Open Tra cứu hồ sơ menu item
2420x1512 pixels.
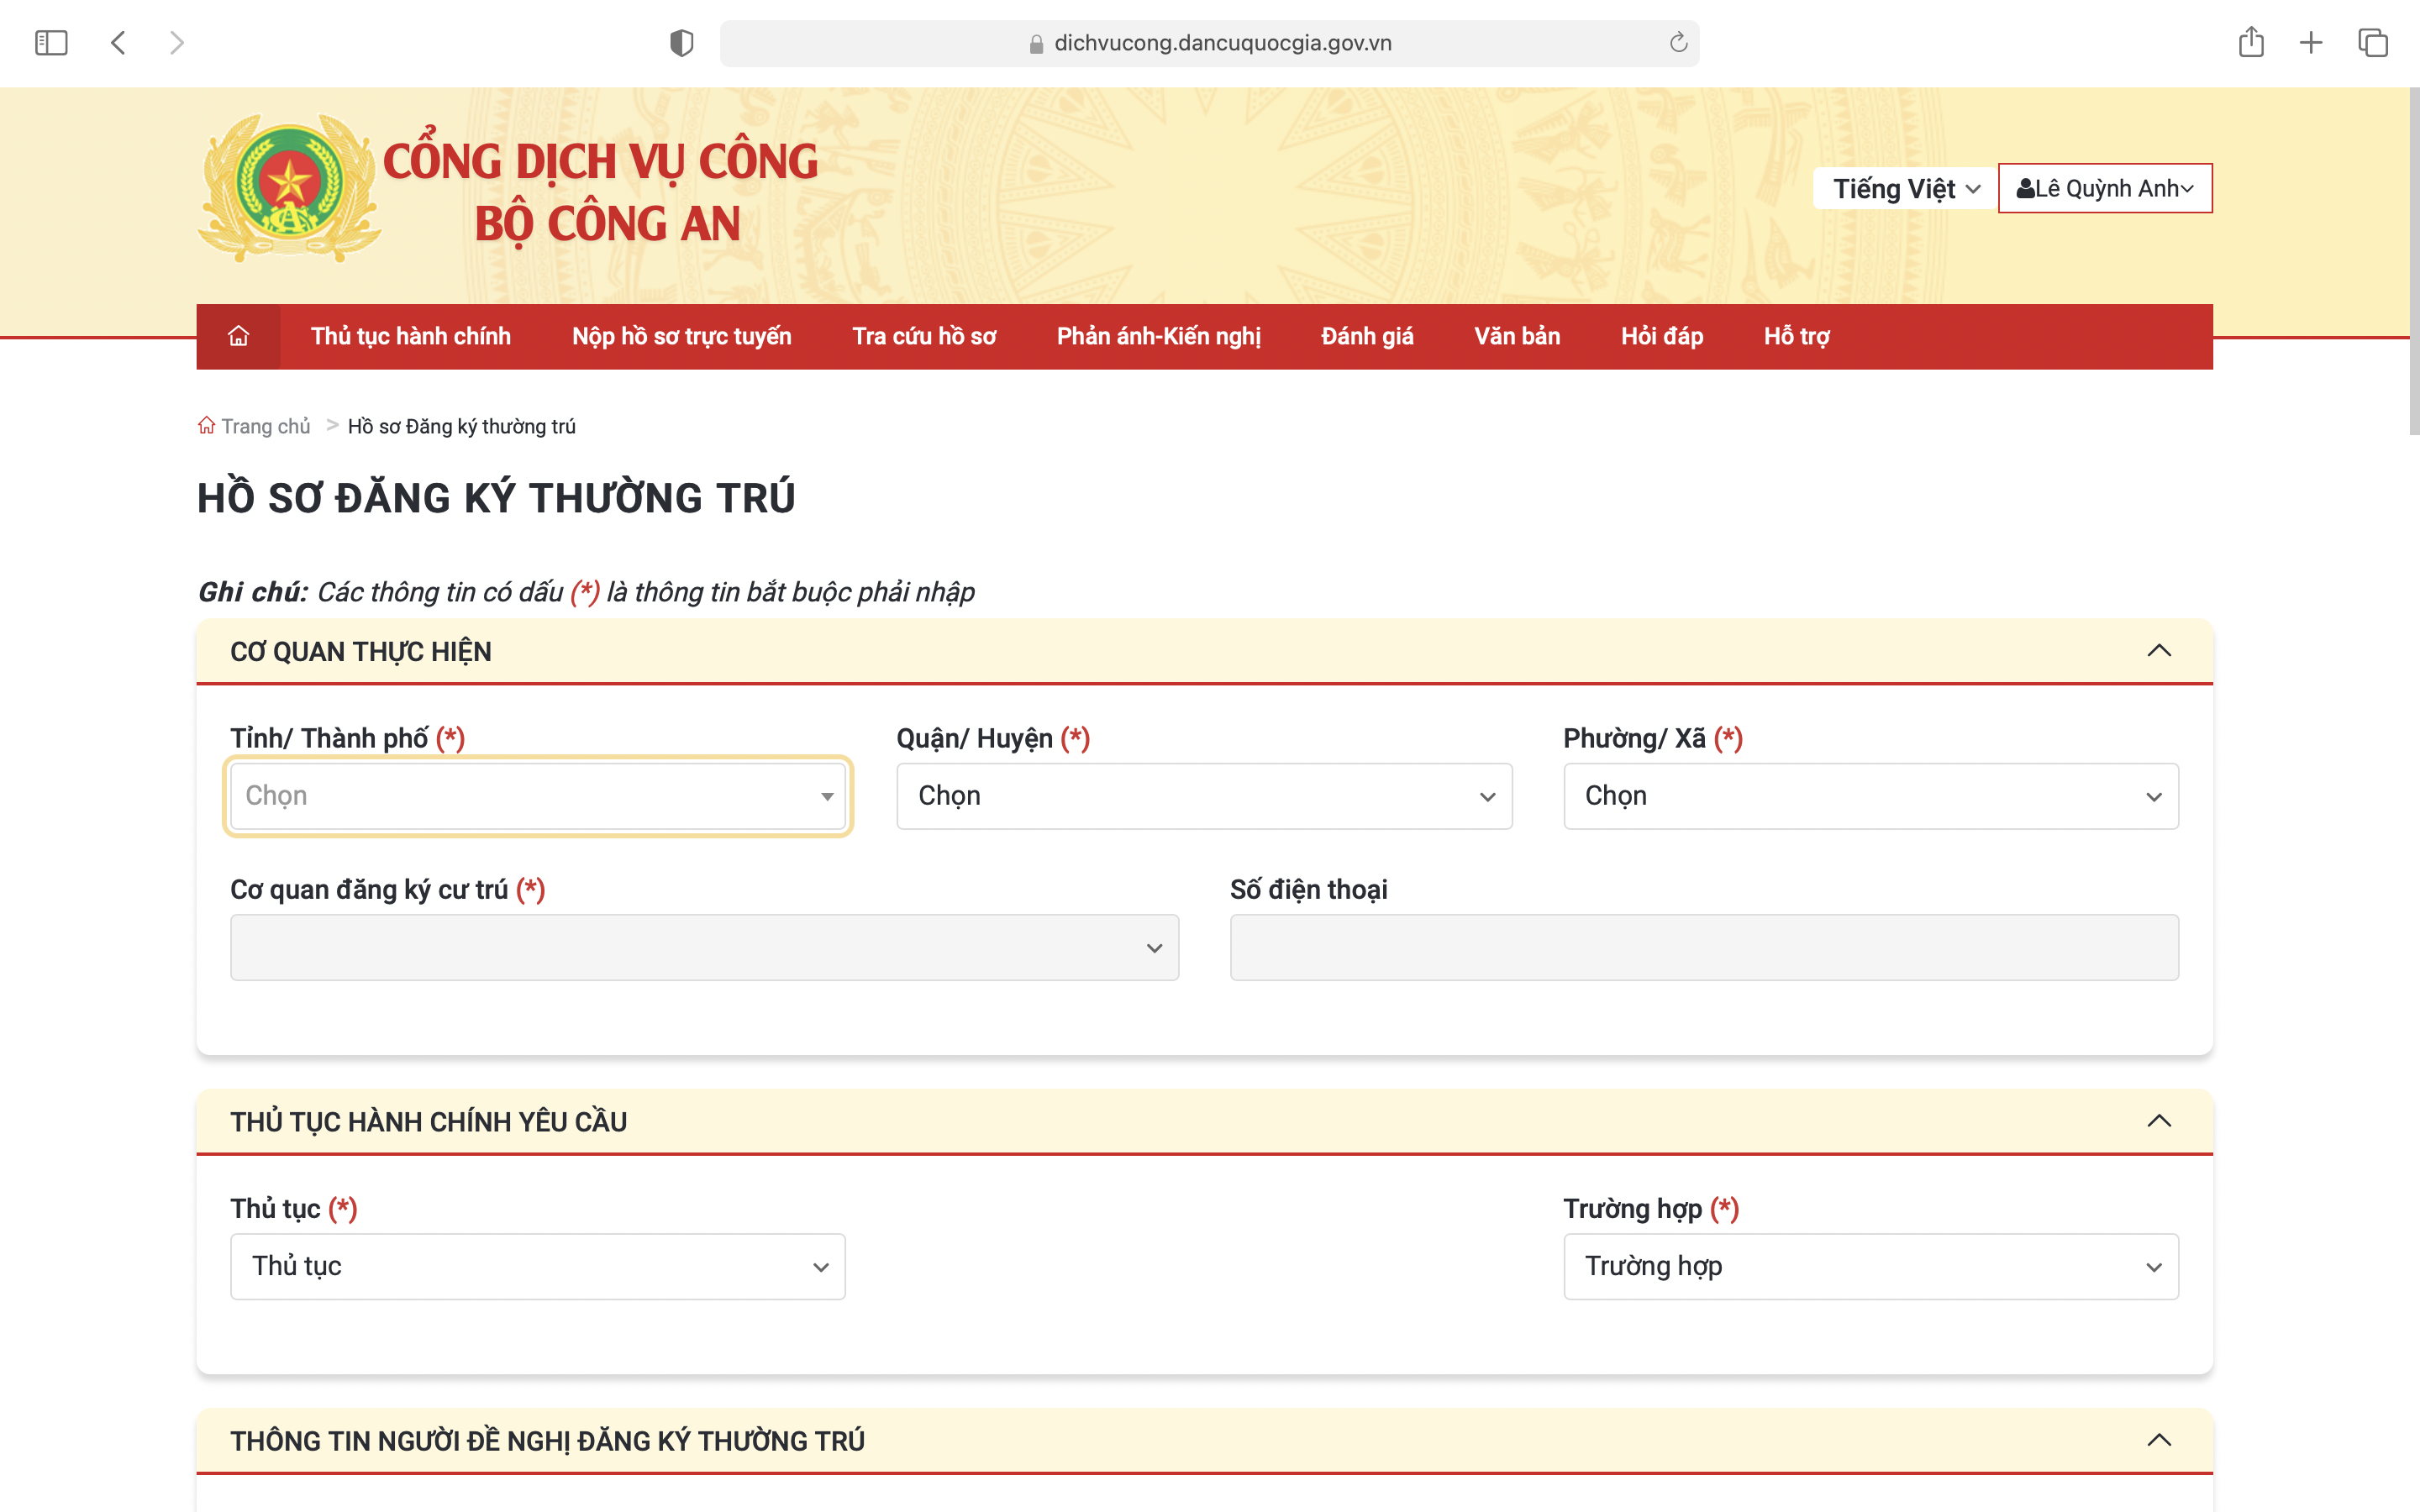(924, 336)
